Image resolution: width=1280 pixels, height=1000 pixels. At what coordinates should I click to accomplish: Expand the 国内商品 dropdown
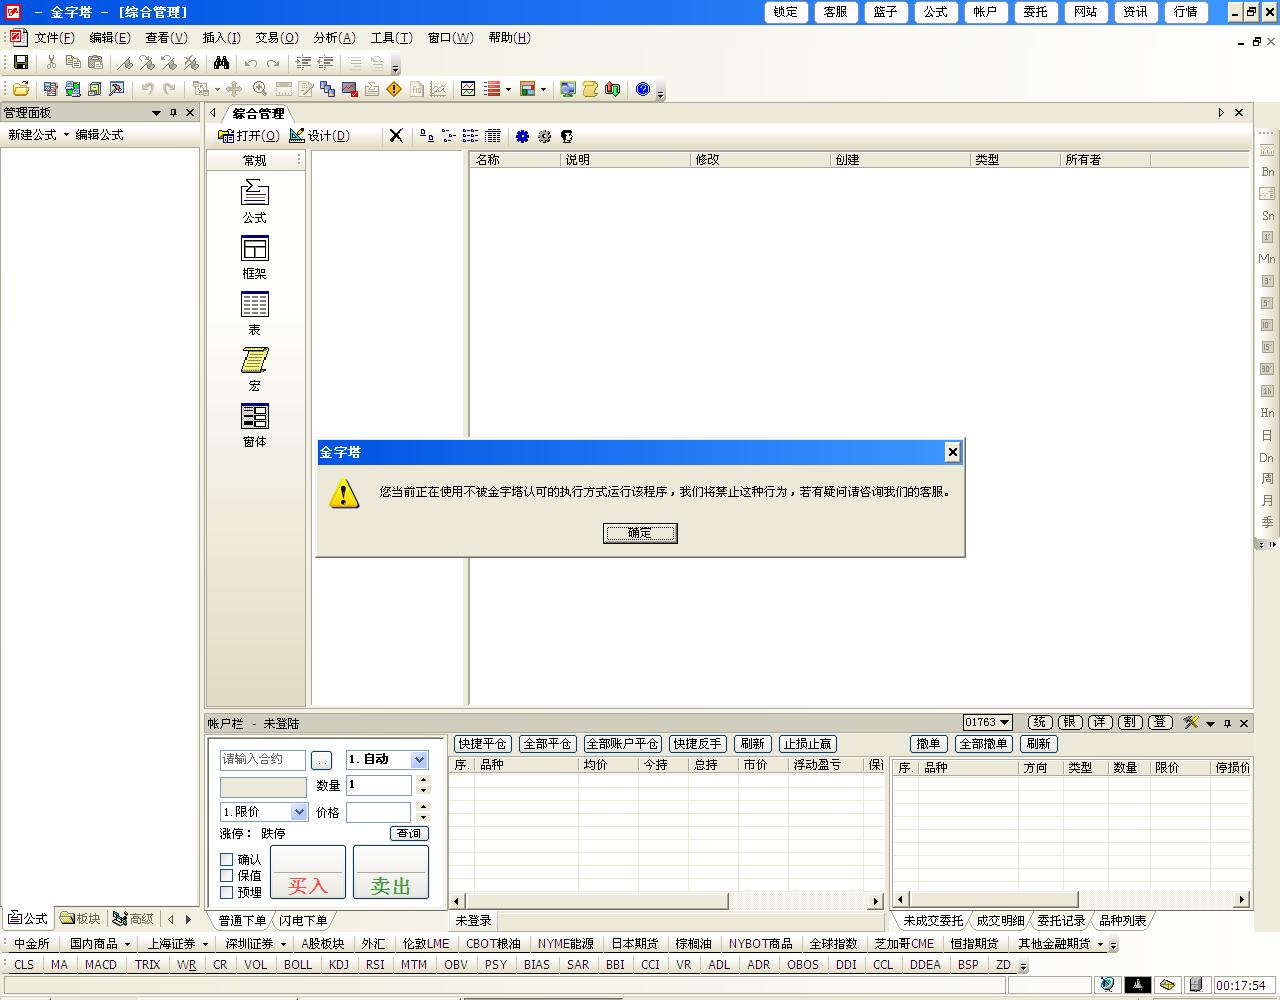(x=127, y=944)
